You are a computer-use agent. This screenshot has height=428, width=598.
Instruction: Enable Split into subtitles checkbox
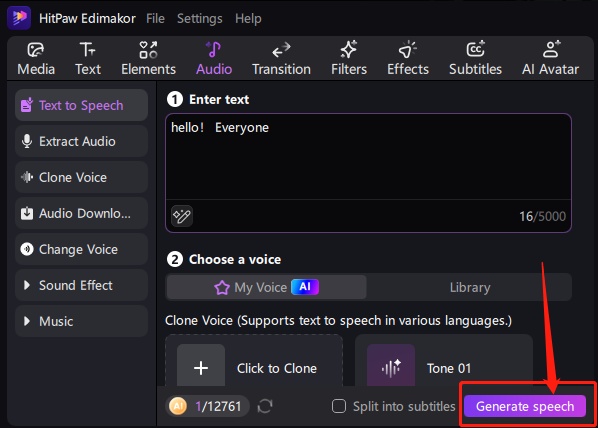tap(339, 406)
